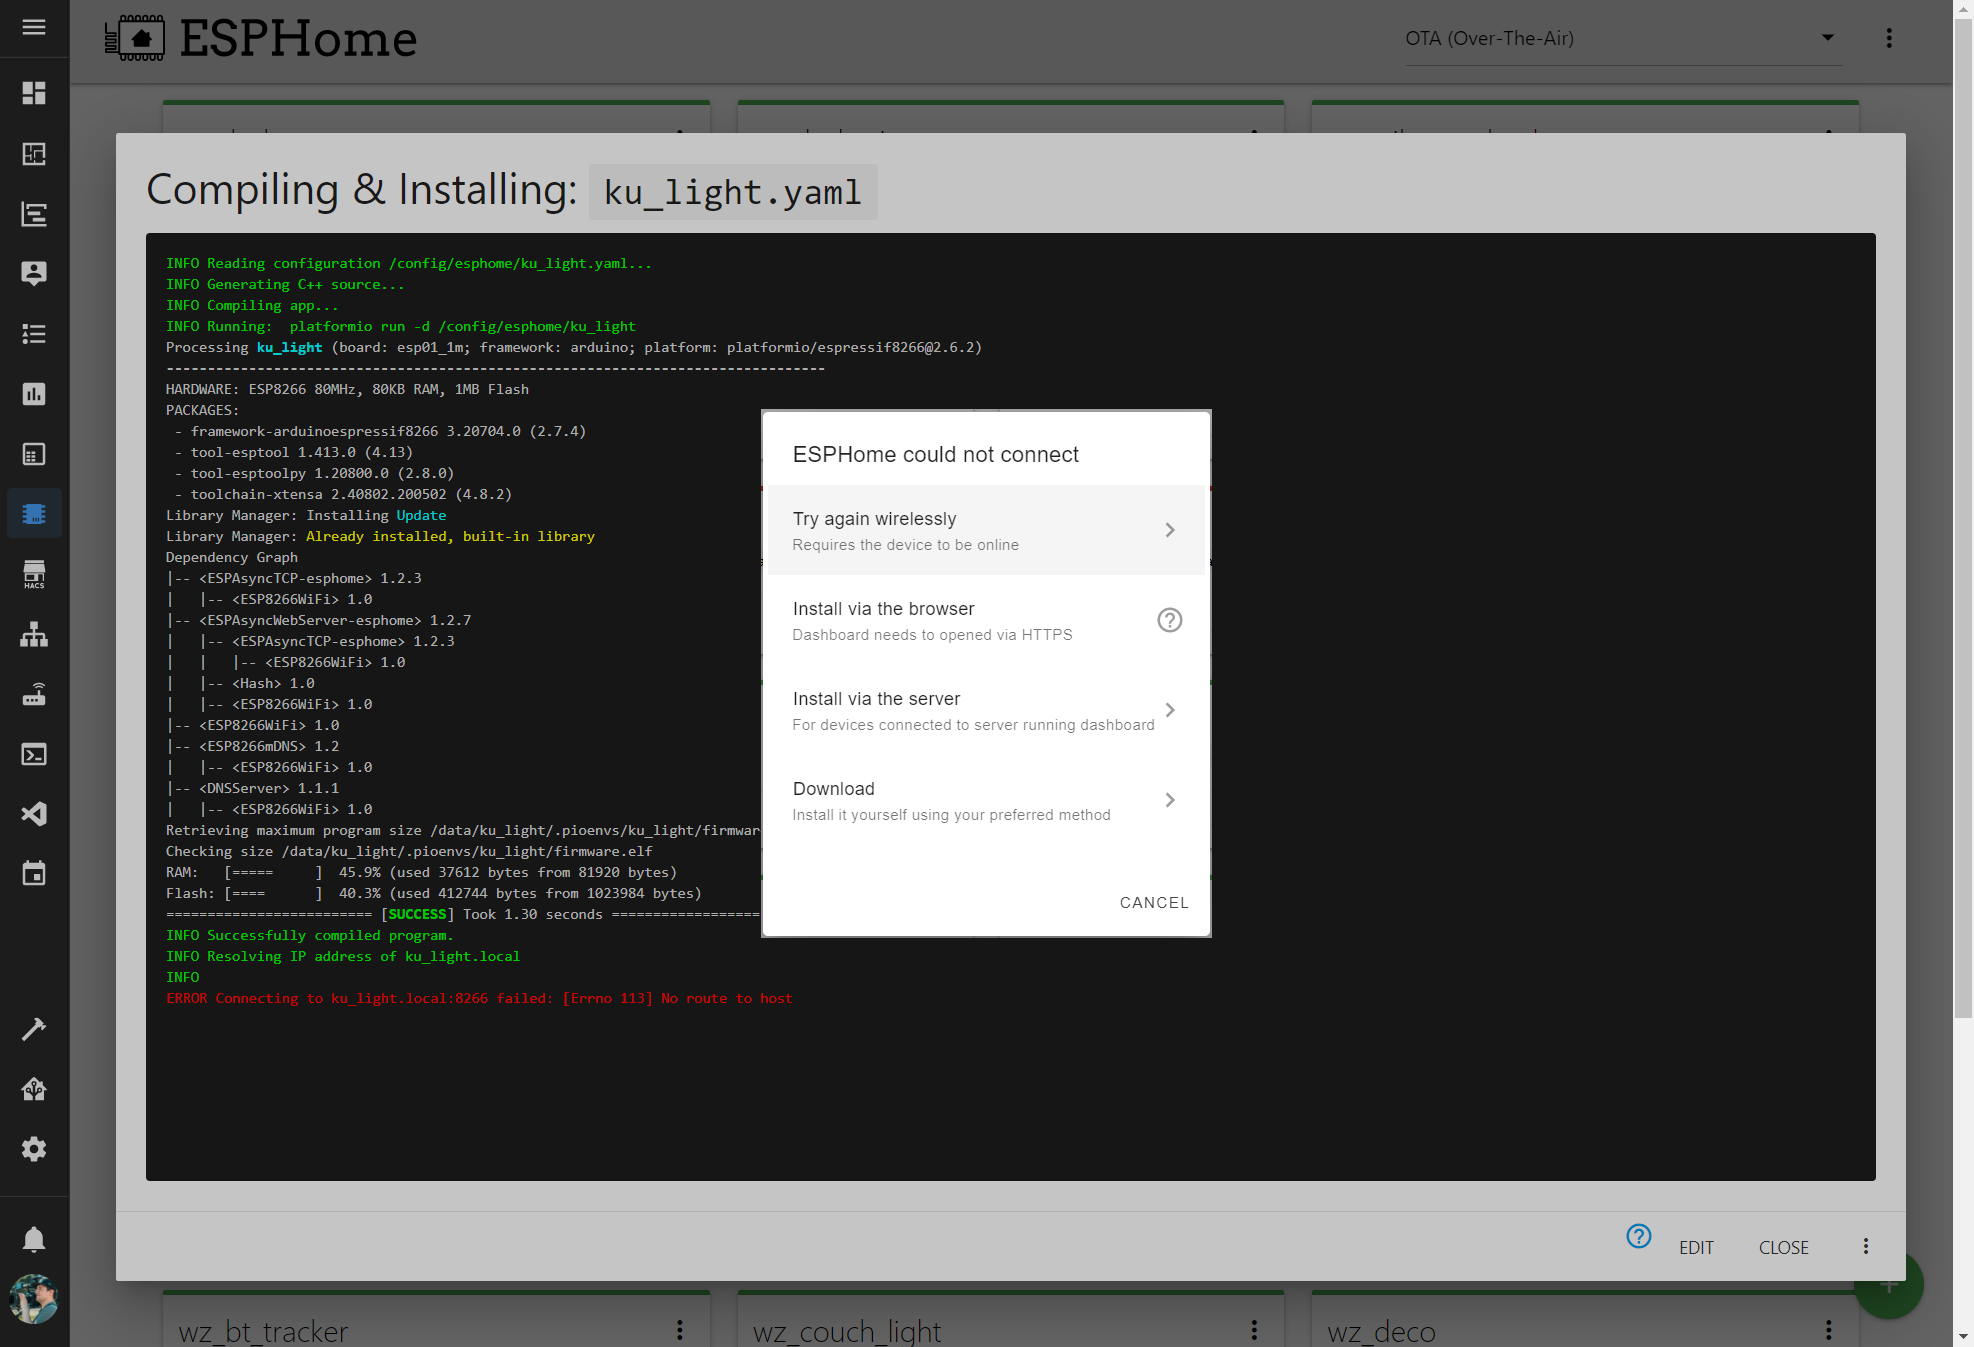Image resolution: width=1974 pixels, height=1347 pixels.
Task: Click 'INFO Successfully compiled program.' log line
Action: pos(310,935)
